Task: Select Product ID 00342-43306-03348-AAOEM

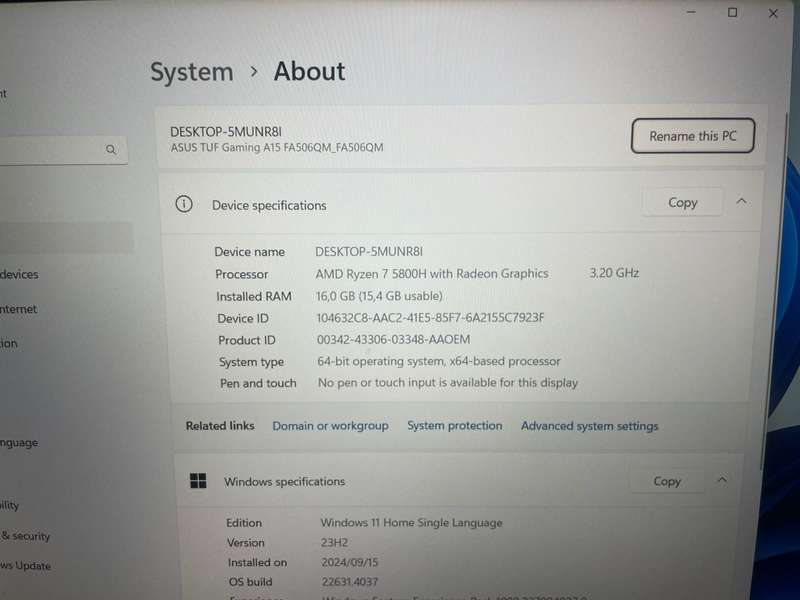Action: pos(393,340)
